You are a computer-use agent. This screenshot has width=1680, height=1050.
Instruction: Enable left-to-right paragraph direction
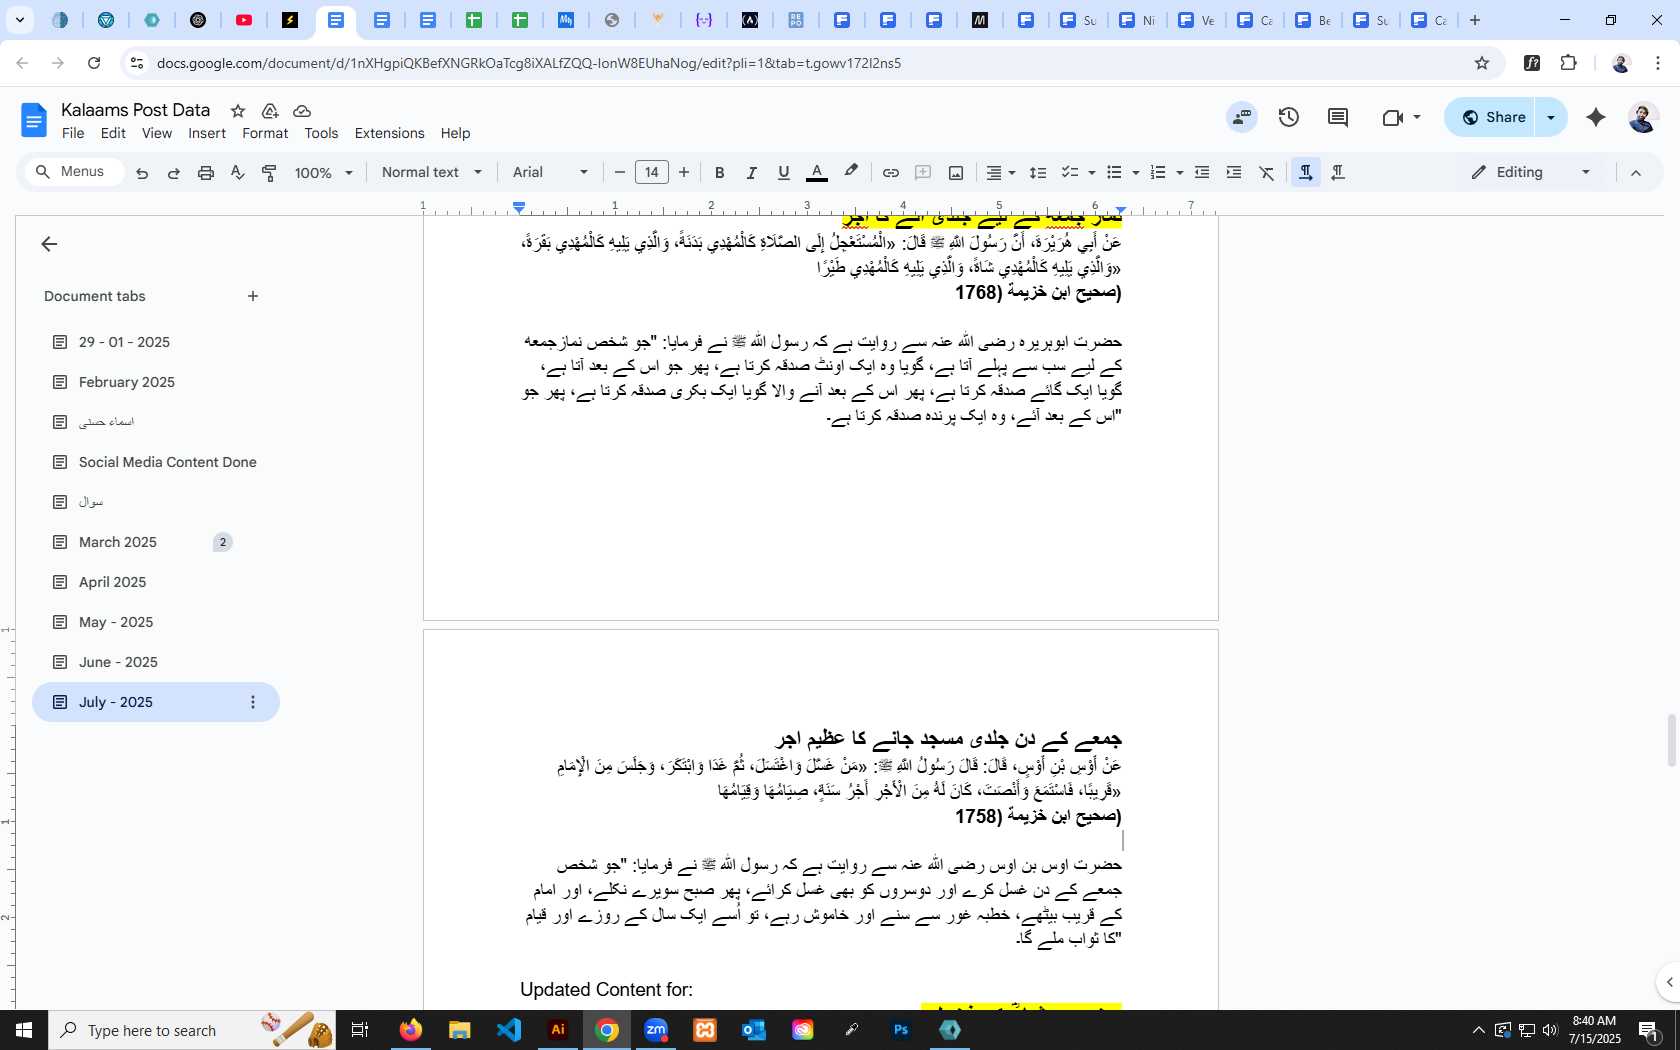tap(1306, 173)
